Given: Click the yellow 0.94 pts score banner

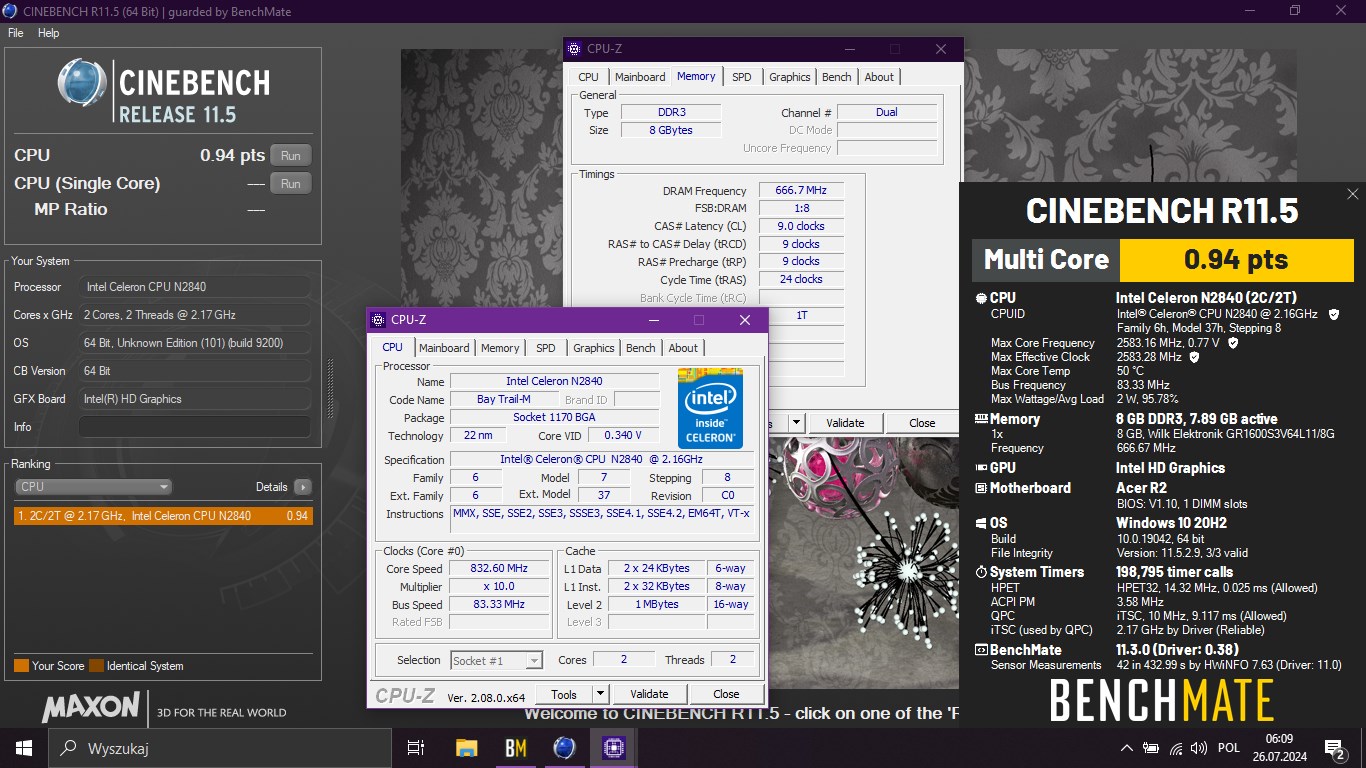Looking at the screenshot, I should point(1237,260).
